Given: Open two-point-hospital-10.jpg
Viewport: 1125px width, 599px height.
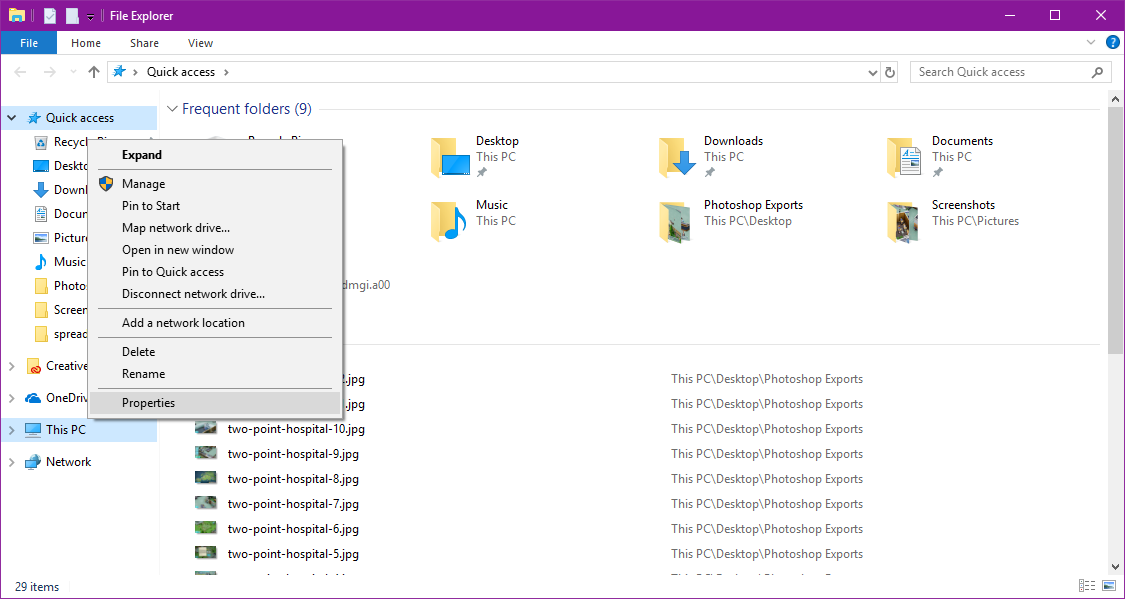Looking at the screenshot, I should (293, 428).
